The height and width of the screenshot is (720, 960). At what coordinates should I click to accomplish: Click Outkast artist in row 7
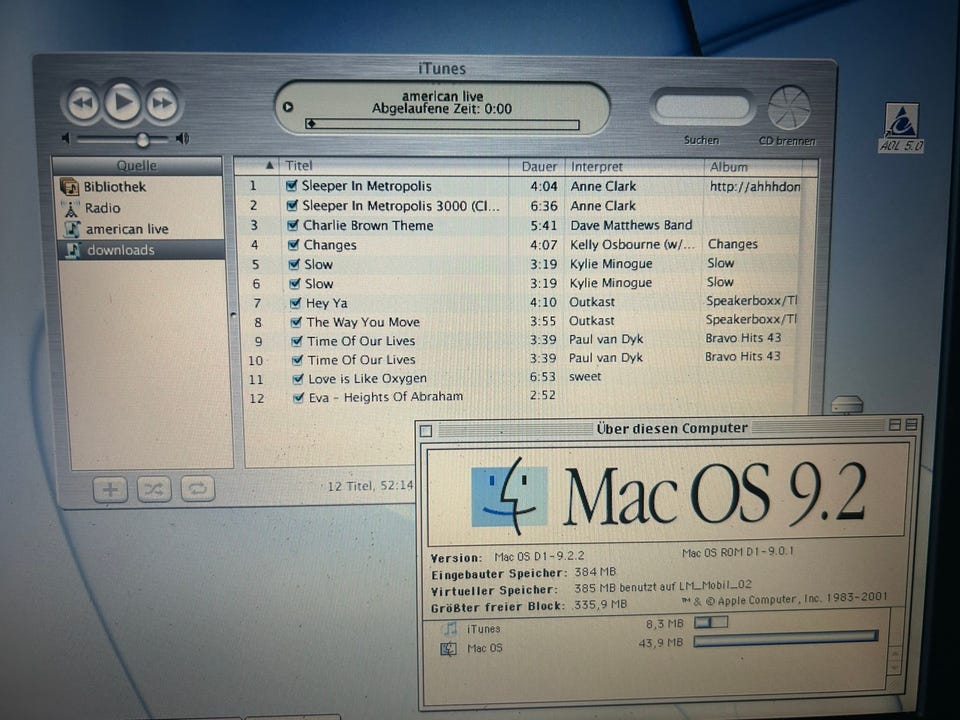pyautogui.click(x=591, y=302)
